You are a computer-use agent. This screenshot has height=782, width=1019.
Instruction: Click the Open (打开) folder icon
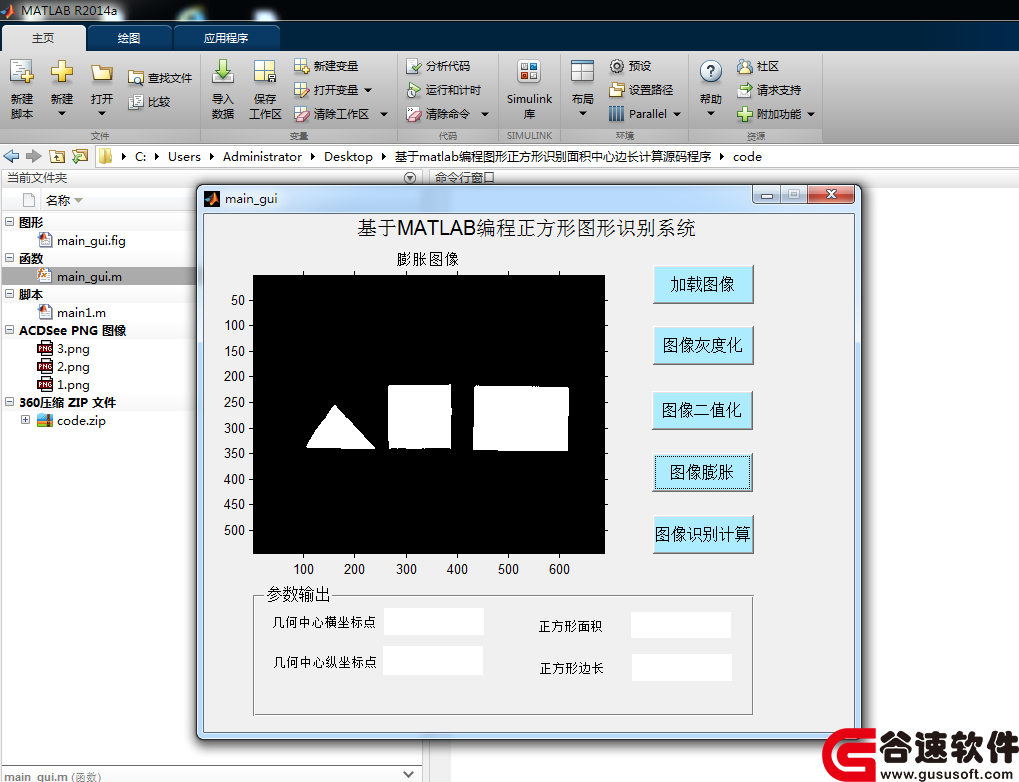click(x=101, y=72)
